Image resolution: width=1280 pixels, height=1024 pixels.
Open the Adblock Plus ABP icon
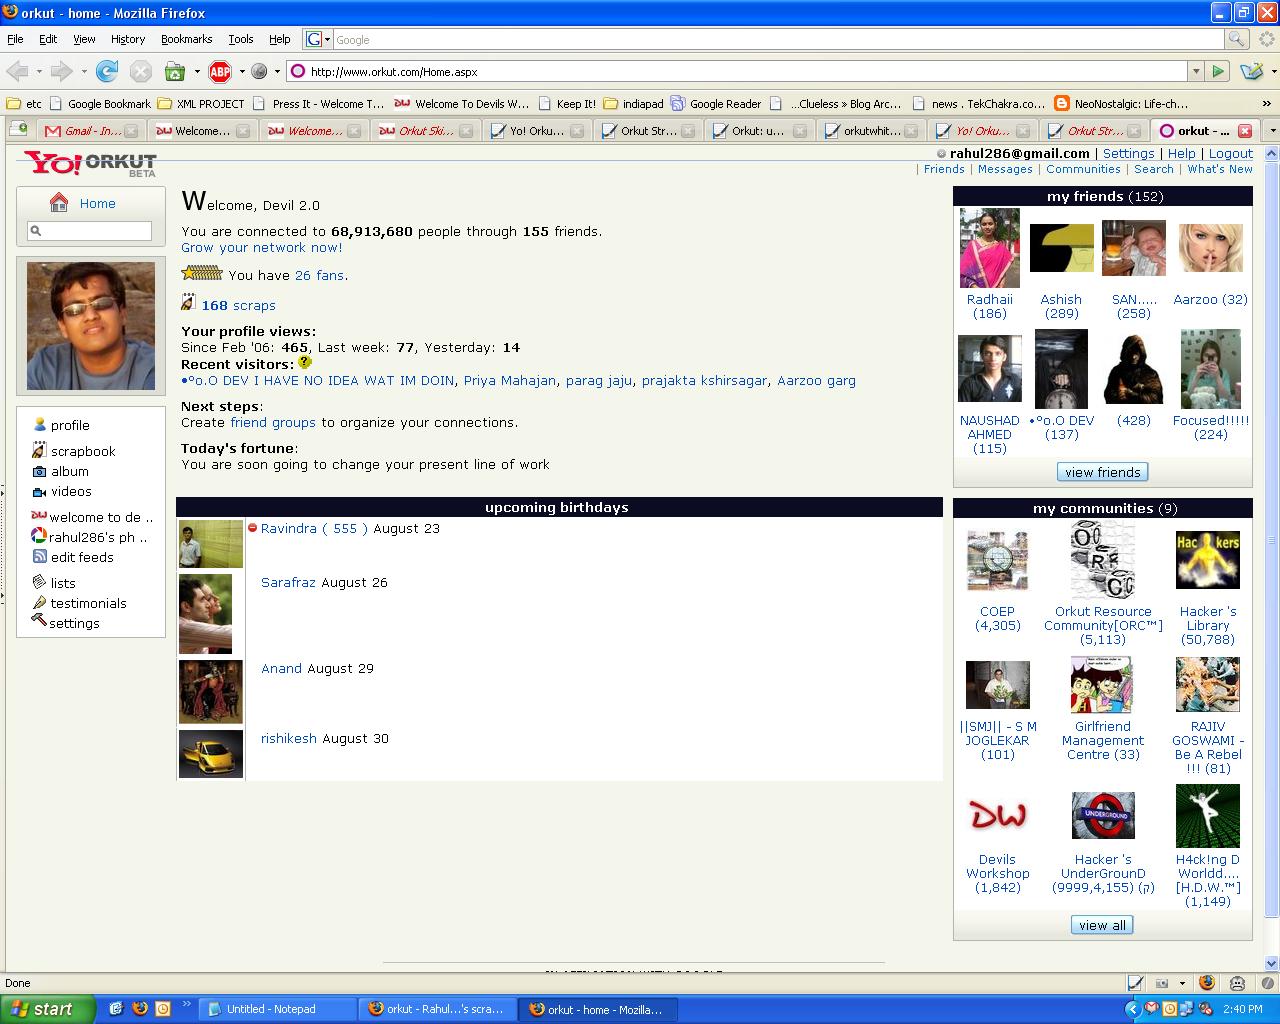pos(220,71)
